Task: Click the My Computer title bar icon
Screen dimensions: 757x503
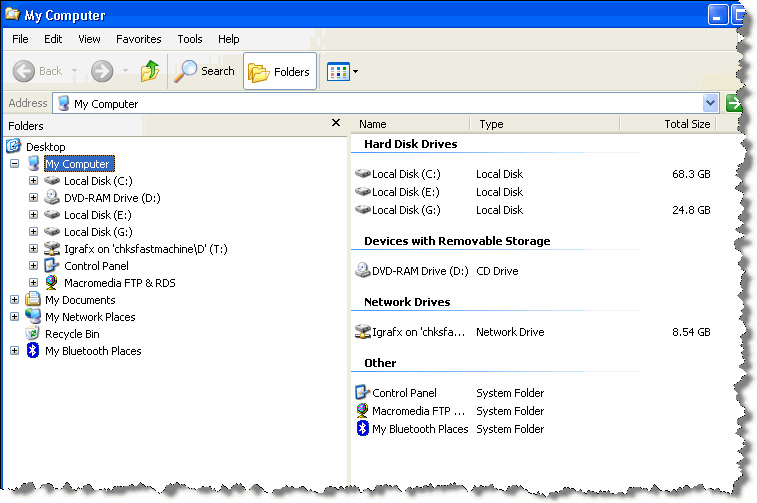Action: click(x=13, y=14)
